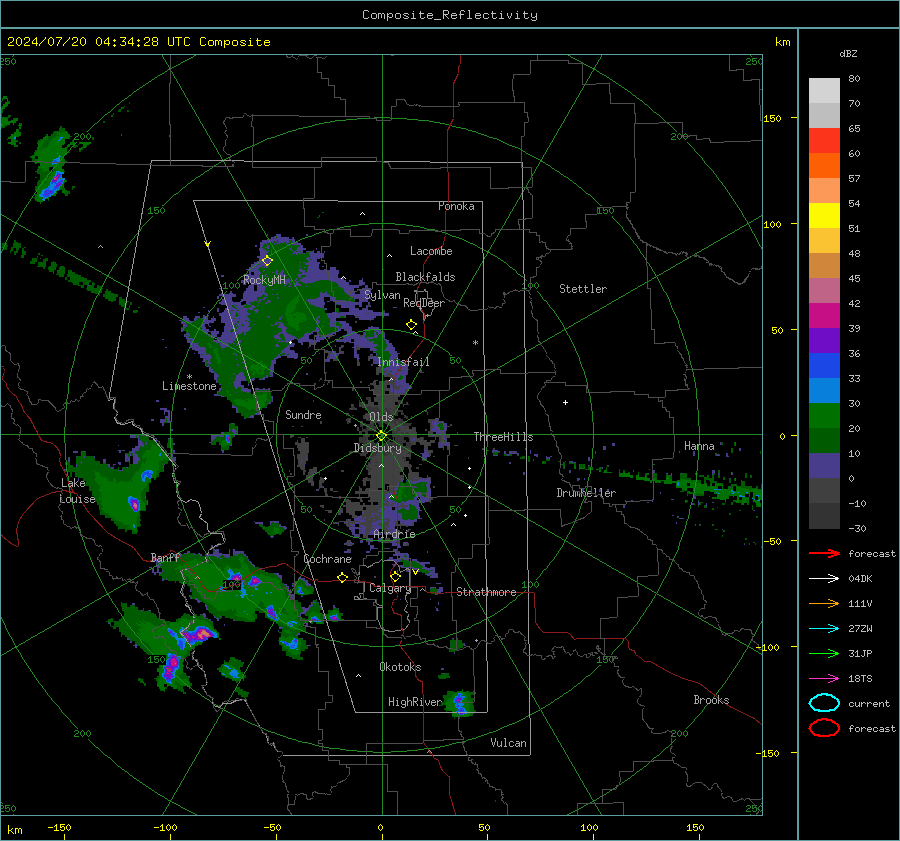Click the Calgary city label

390,588
